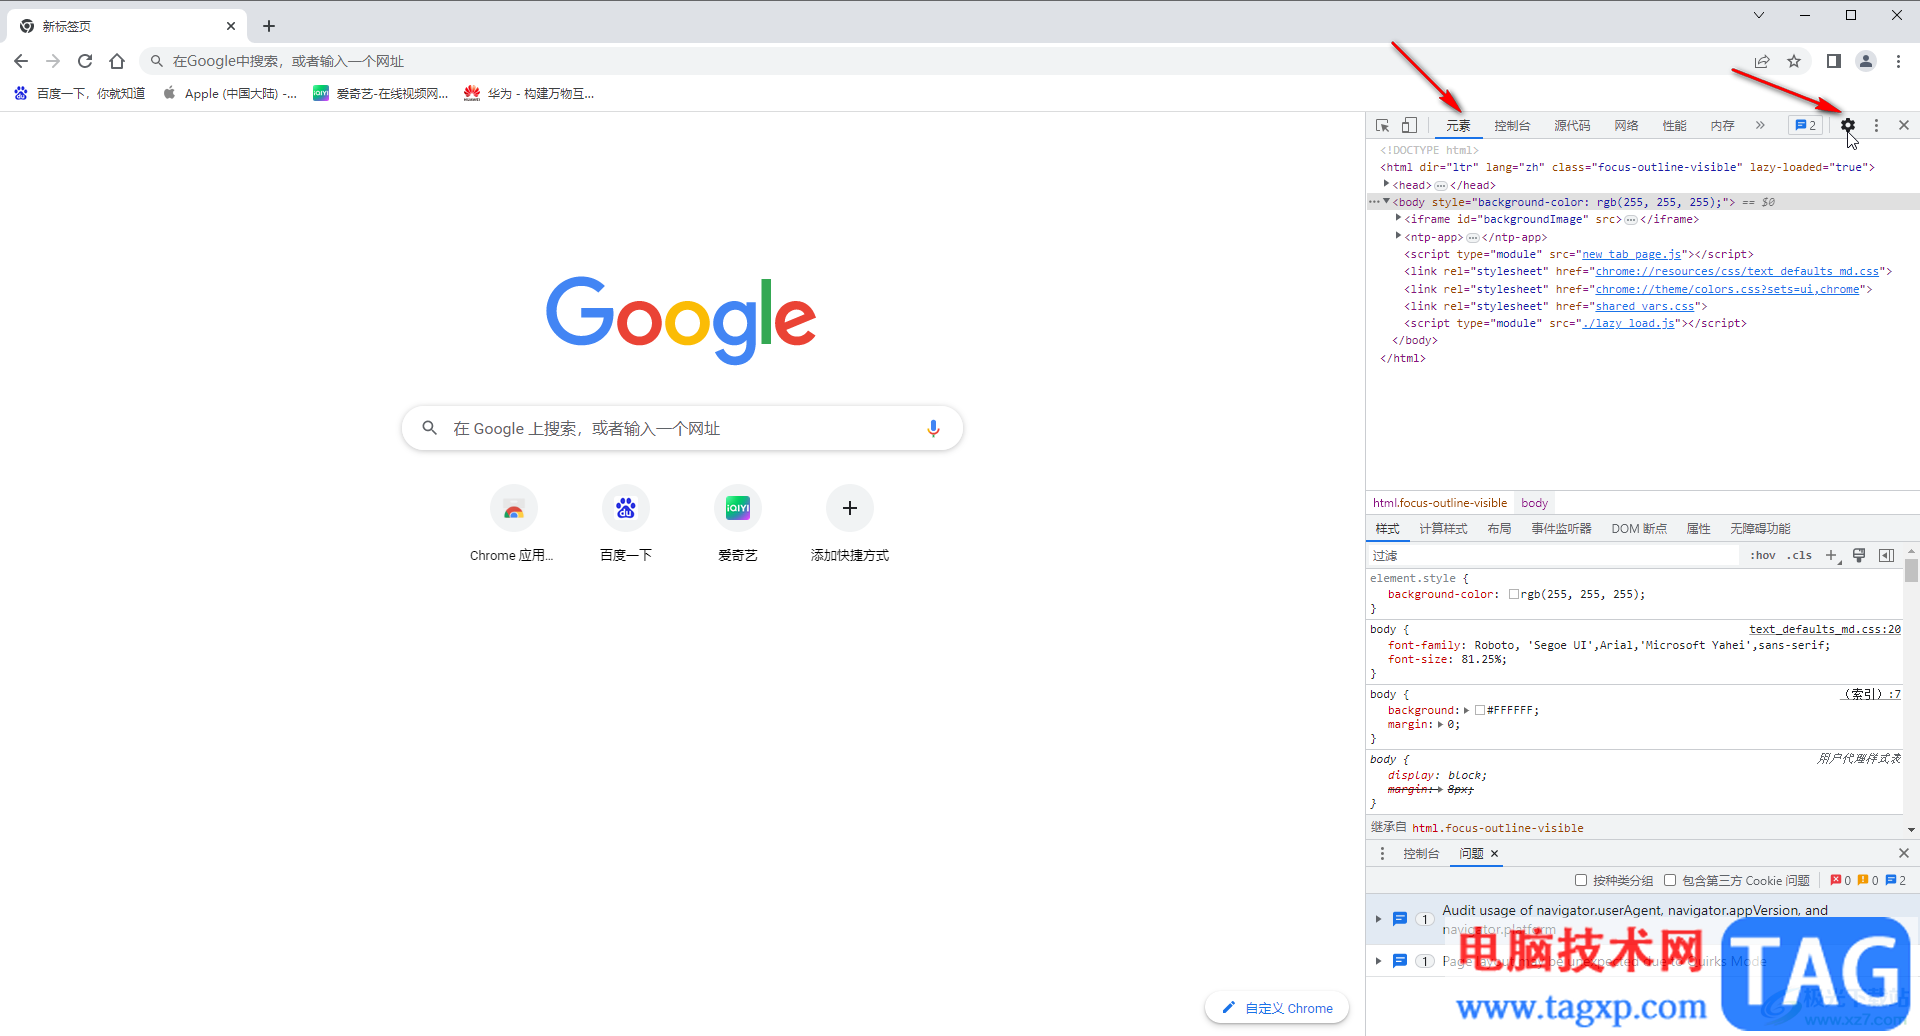Open the 爱奇艺 shortcut tile
1920x1036 pixels.
738,524
